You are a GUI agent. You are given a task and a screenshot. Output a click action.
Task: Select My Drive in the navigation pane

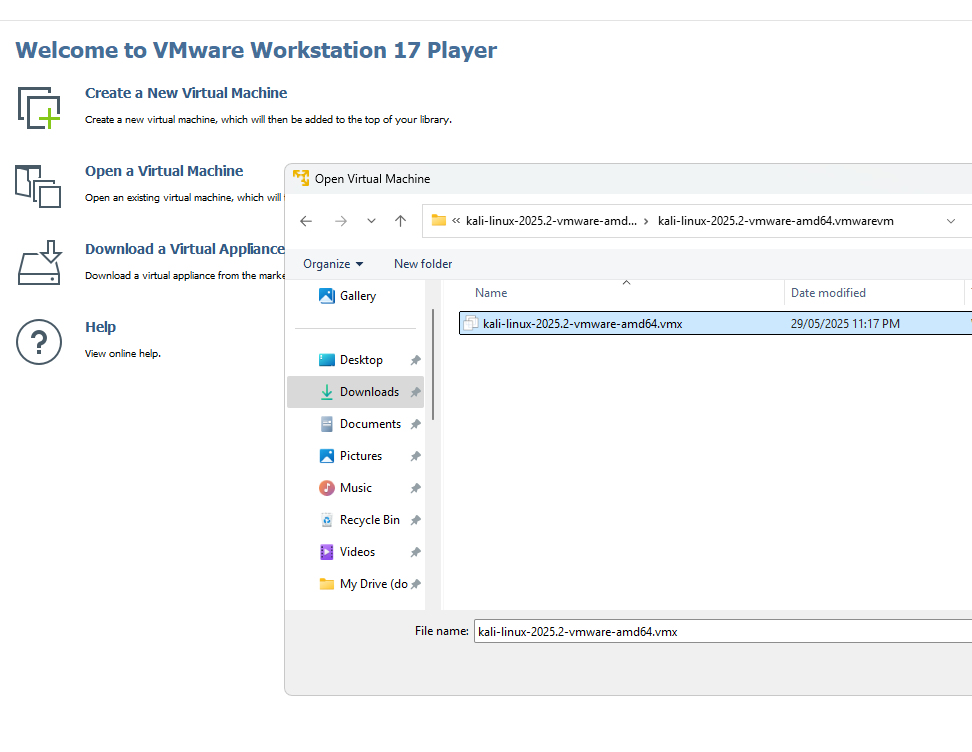[356, 584]
